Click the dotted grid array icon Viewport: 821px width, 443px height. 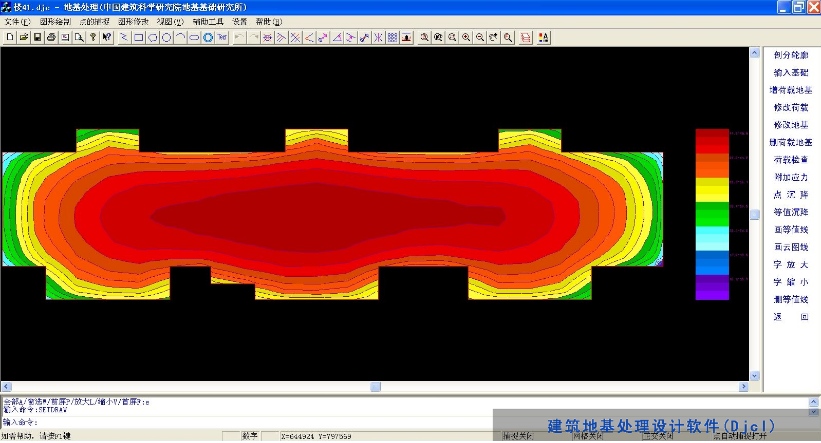click(x=392, y=37)
